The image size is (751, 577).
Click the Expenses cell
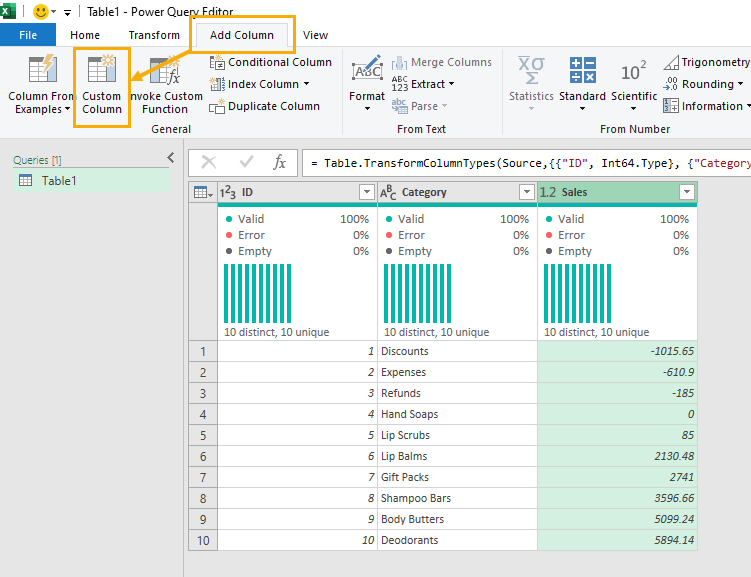tap(457, 373)
